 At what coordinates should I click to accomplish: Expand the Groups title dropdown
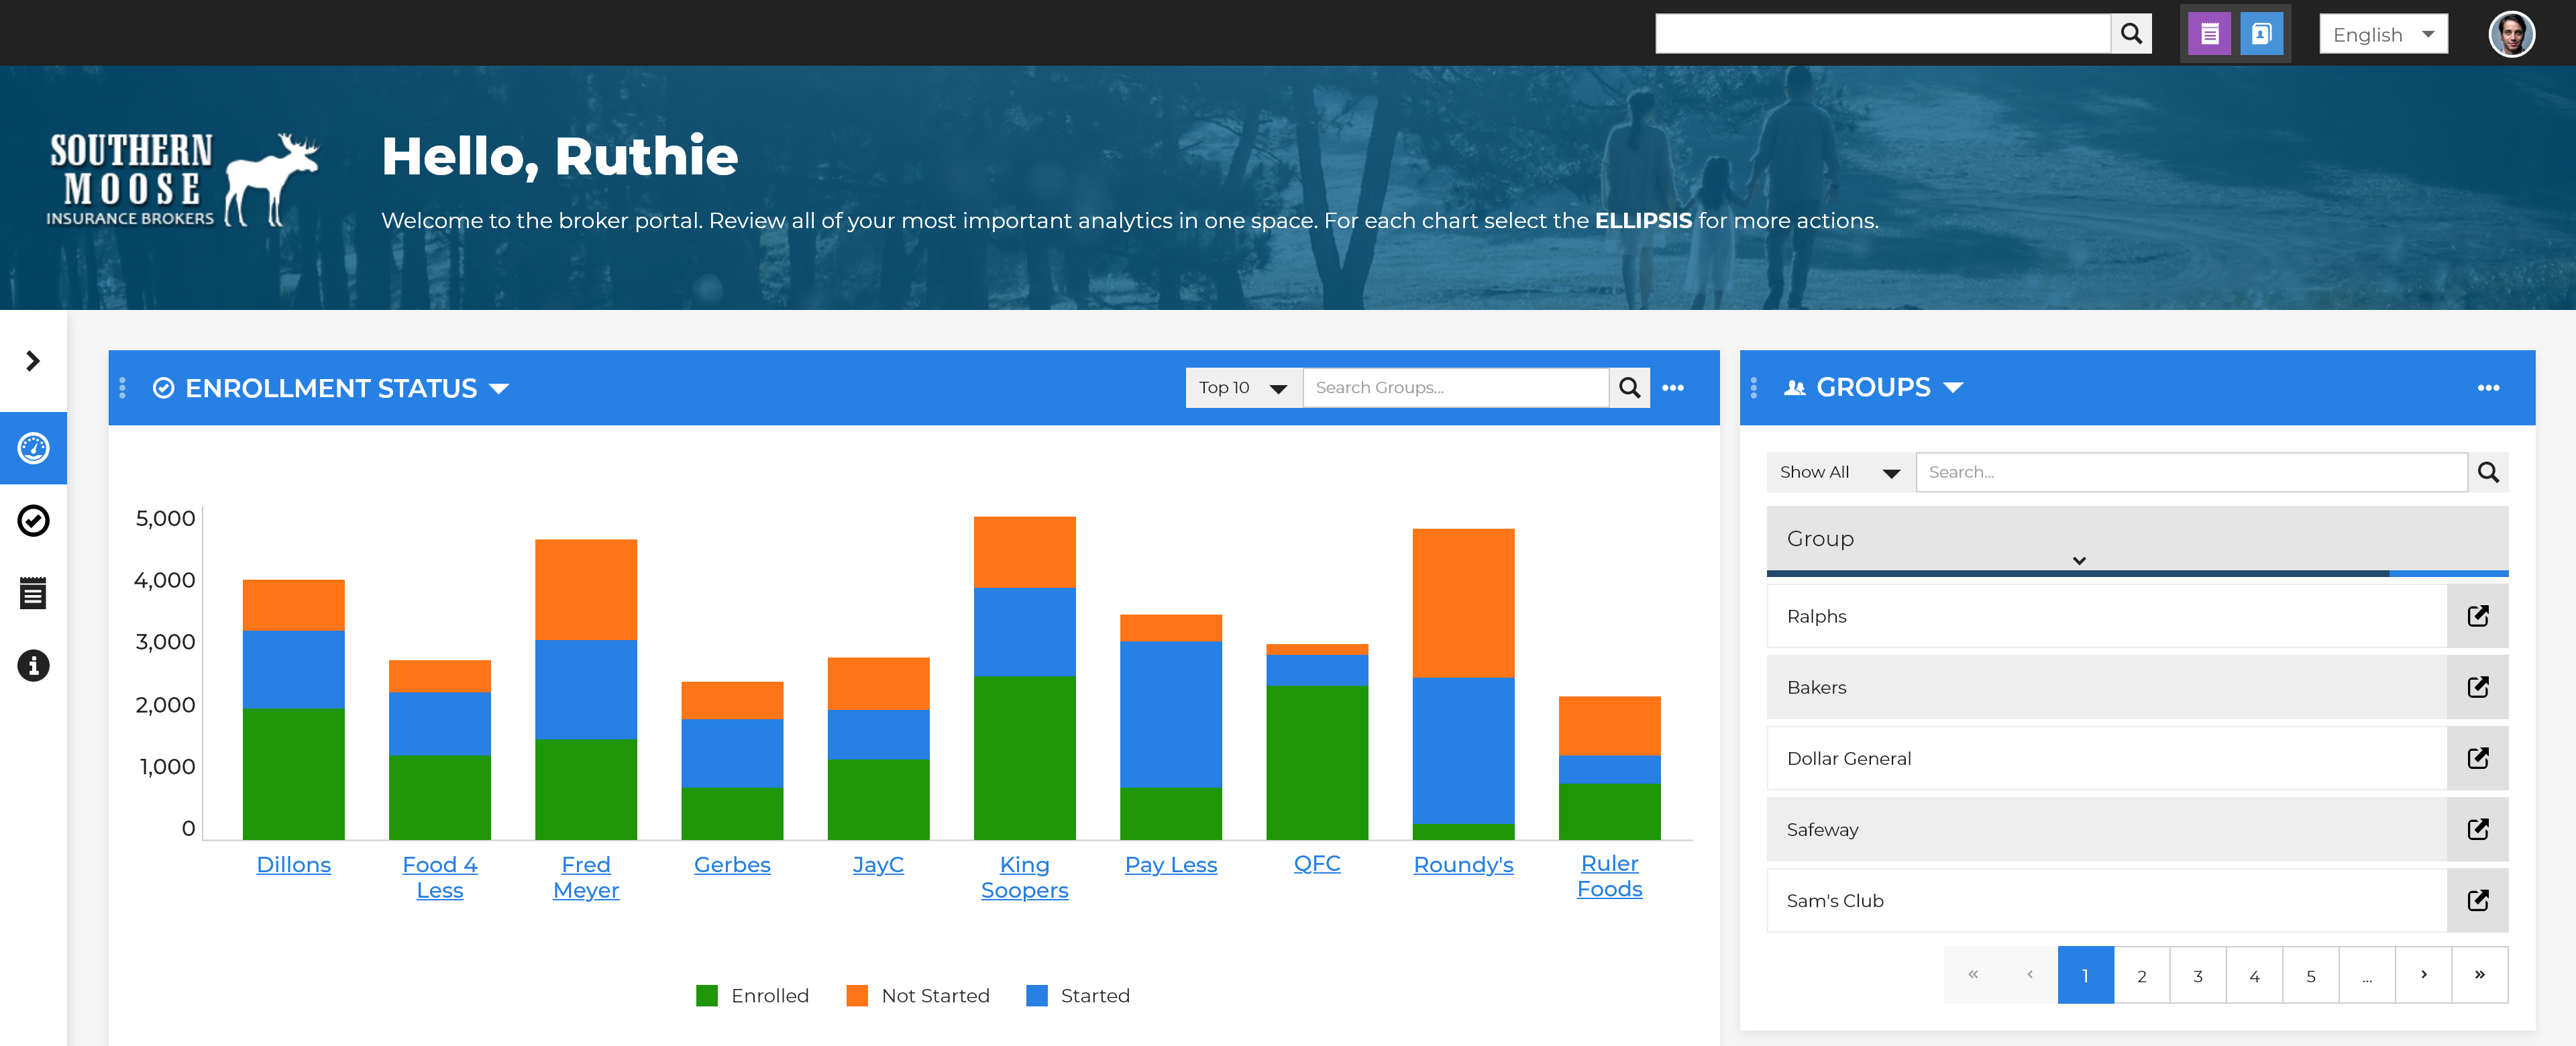[x=1952, y=388]
